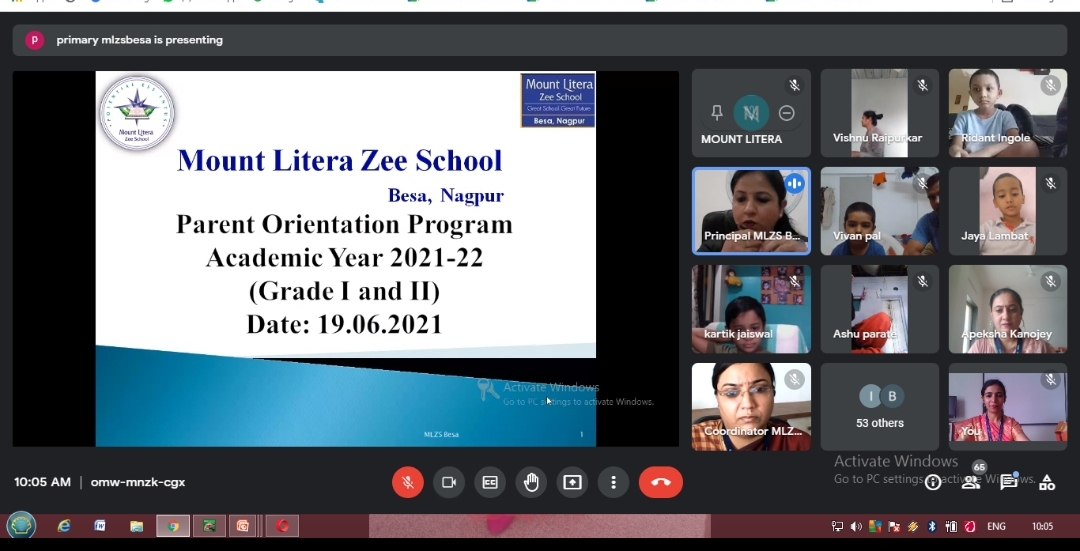Viewport: 1080px width, 551px height.
Task: Select Vishnu Raipurkar video tile
Action: click(x=880, y=113)
